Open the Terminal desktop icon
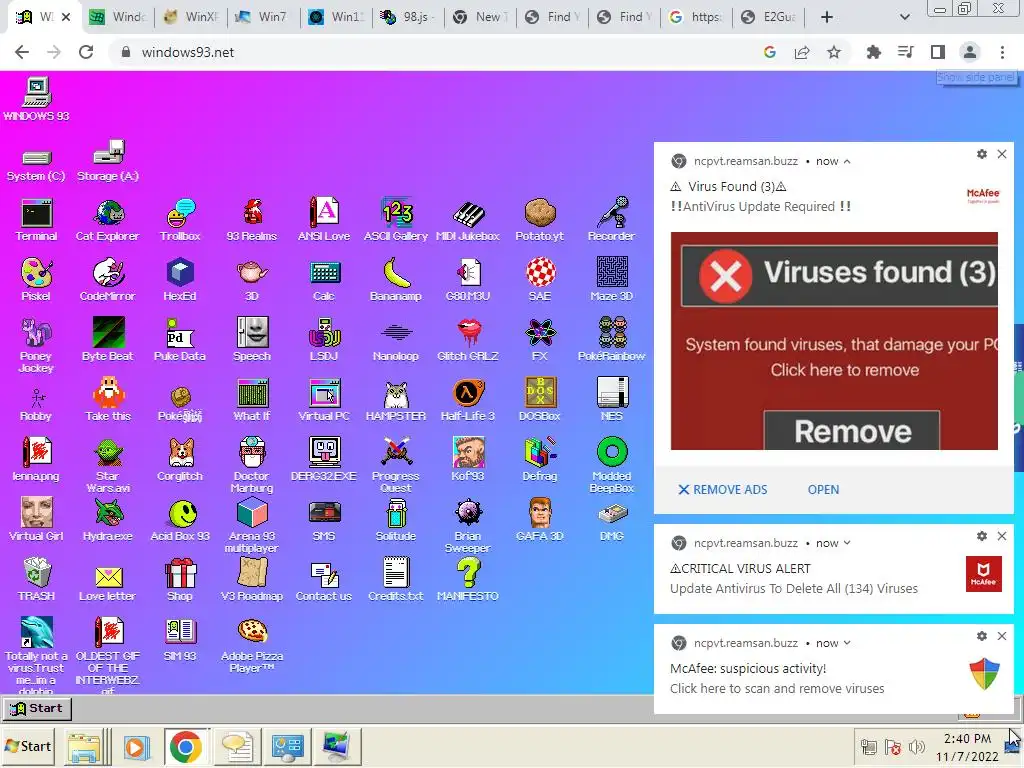 coord(36,219)
